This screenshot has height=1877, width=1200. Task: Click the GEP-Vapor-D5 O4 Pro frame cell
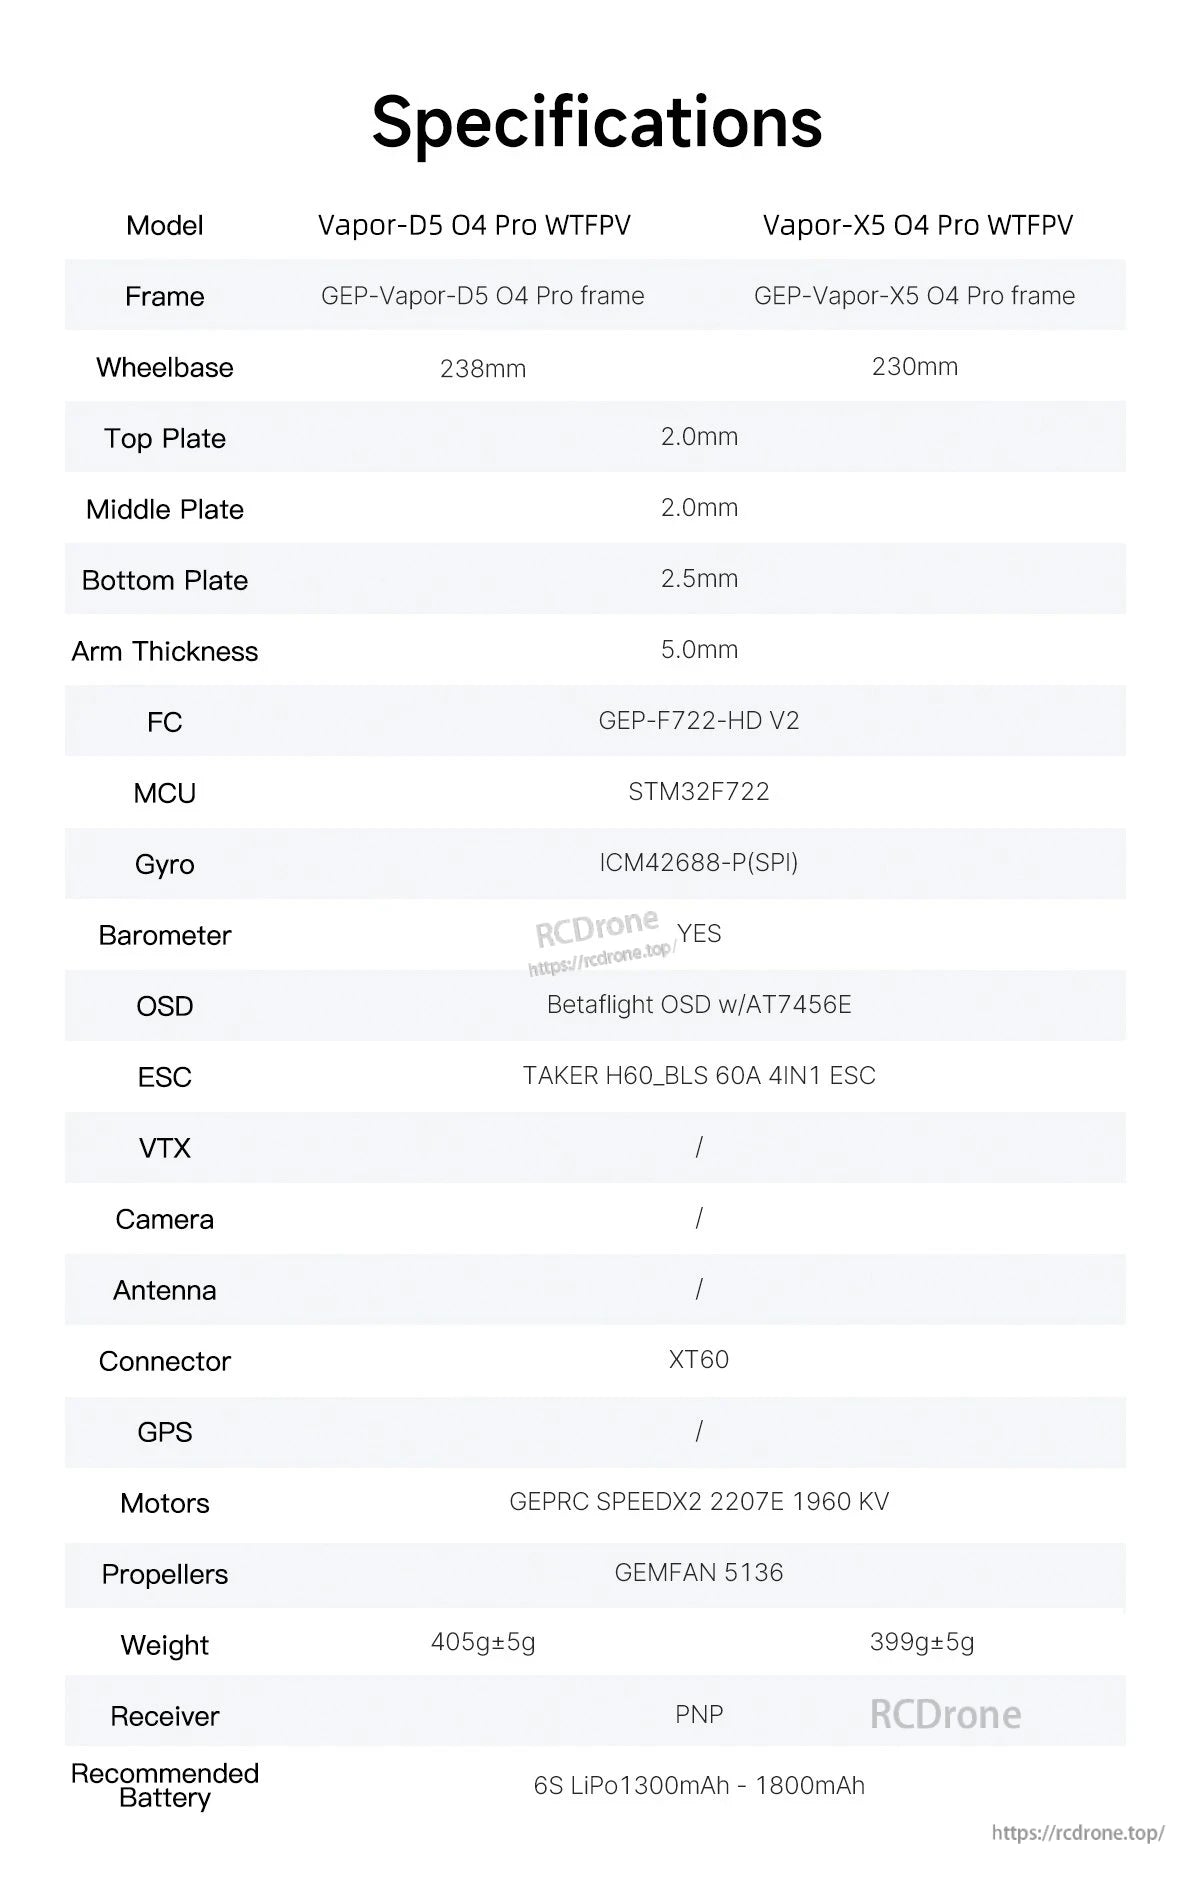click(482, 296)
